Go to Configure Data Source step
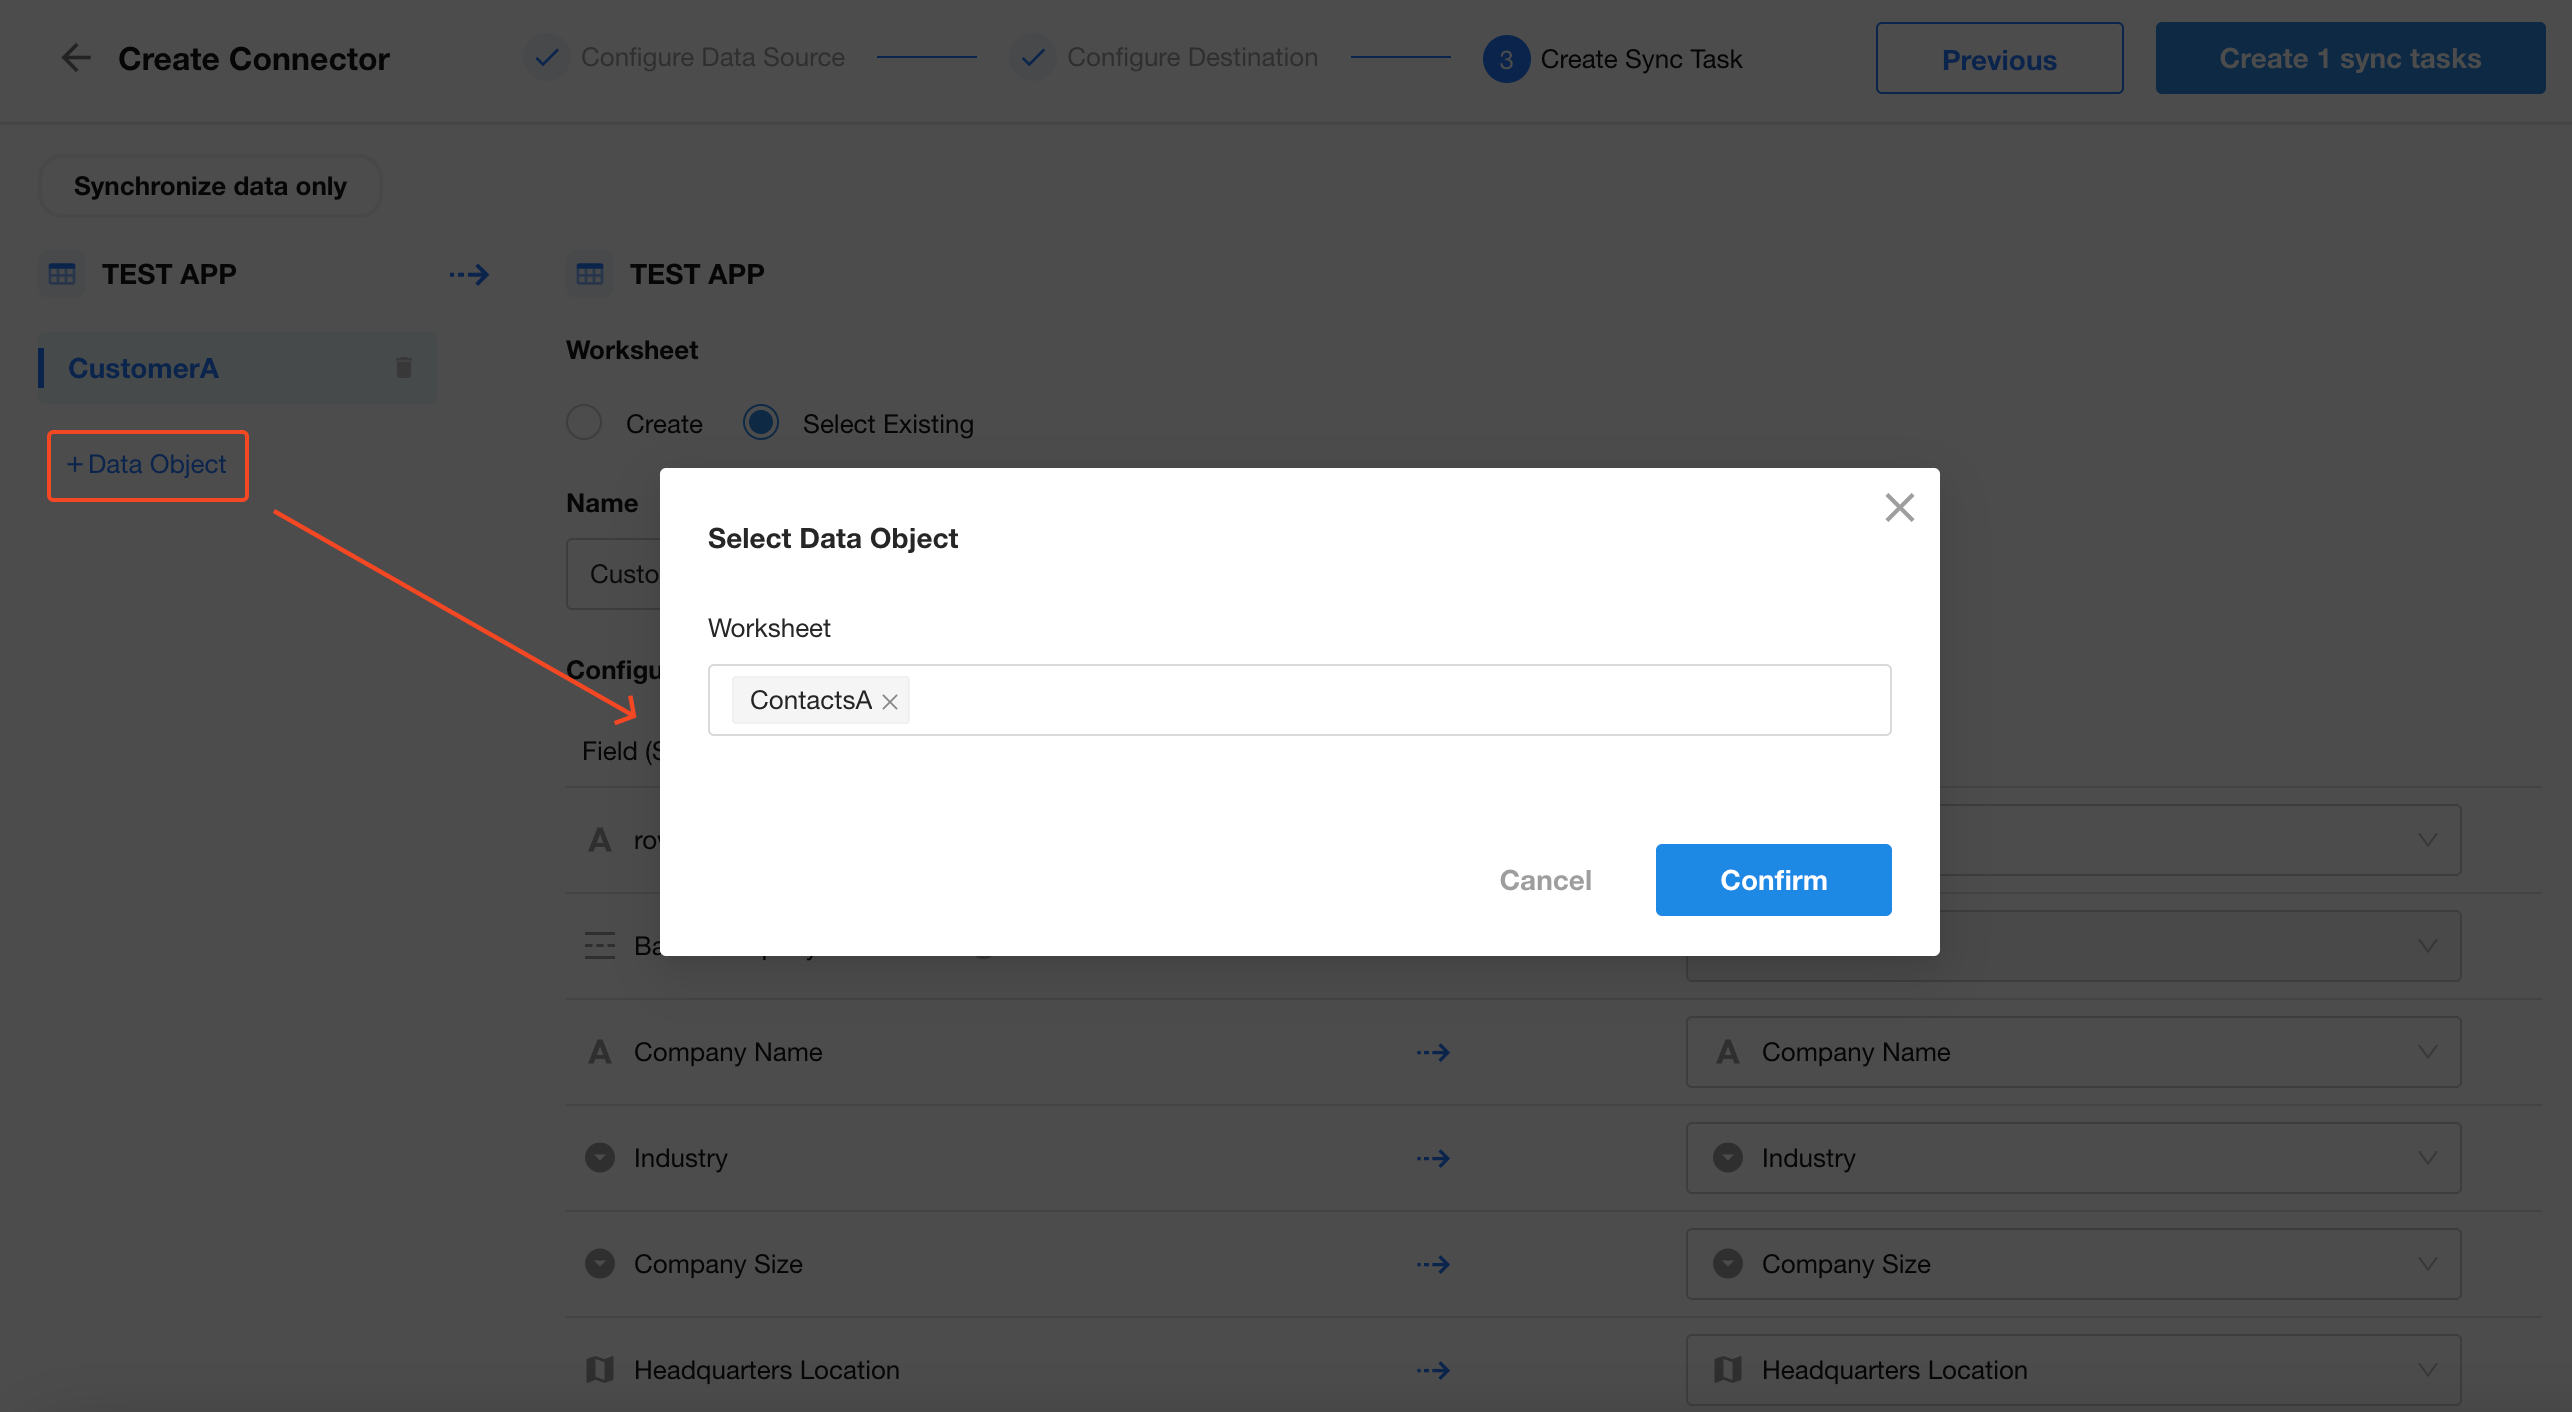The image size is (2572, 1412). [712, 58]
